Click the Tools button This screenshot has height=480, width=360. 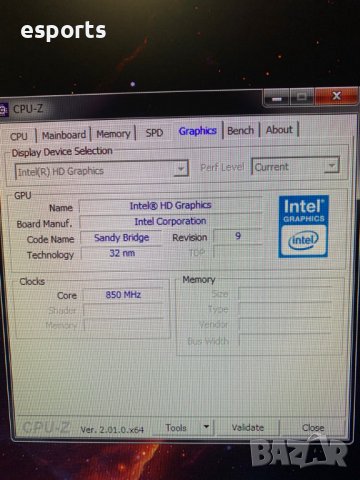click(176, 428)
